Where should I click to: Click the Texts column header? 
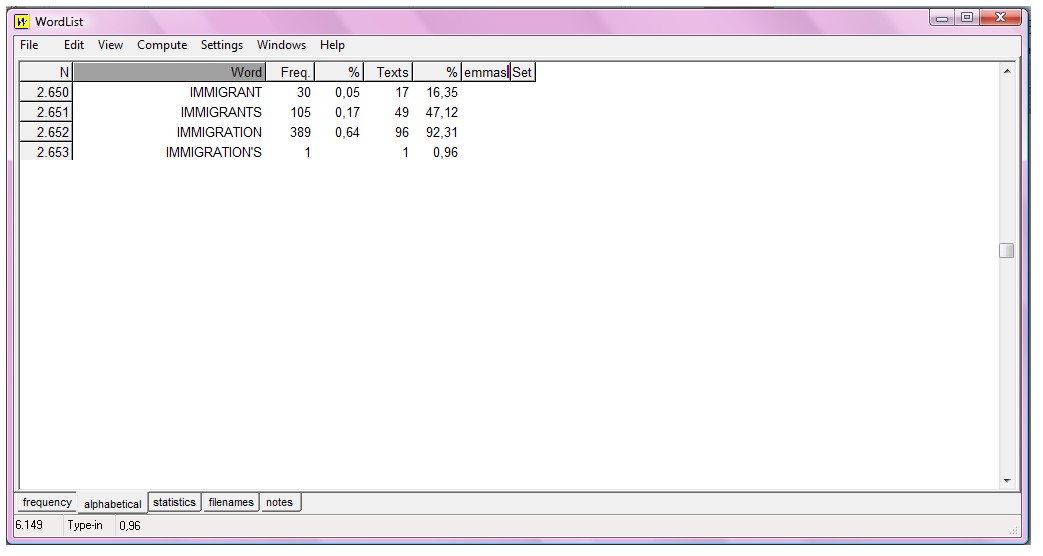pos(392,72)
